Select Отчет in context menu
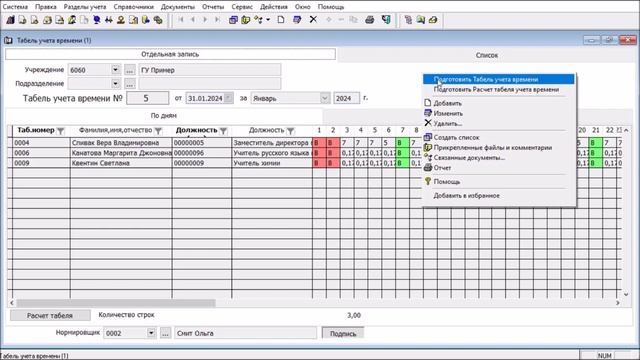The image size is (640, 360). 498,168
